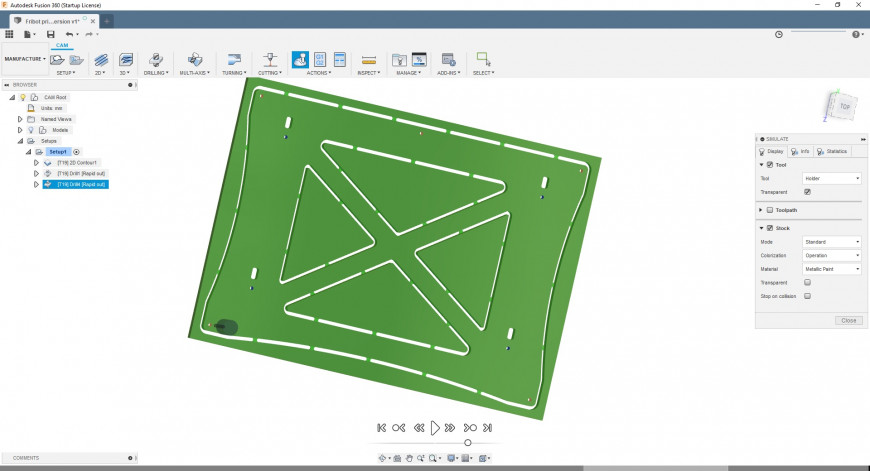Viewport: 870px width, 471px height.
Task: Enable the Toolpath checkbox
Action: pyautogui.click(x=770, y=210)
